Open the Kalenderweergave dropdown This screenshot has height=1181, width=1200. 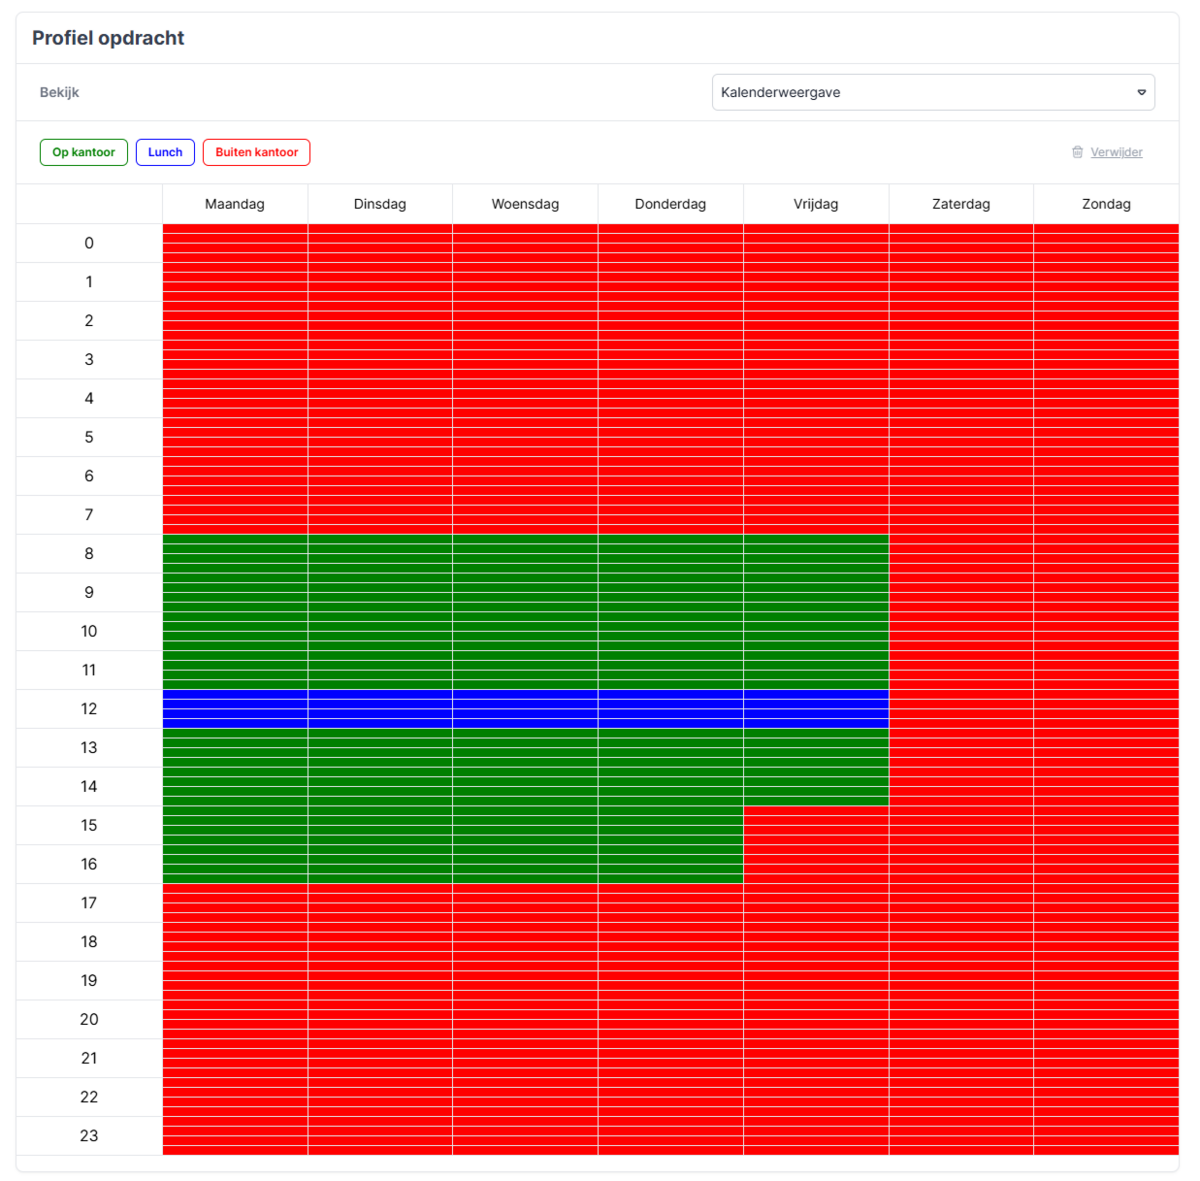pyautogui.click(x=932, y=92)
